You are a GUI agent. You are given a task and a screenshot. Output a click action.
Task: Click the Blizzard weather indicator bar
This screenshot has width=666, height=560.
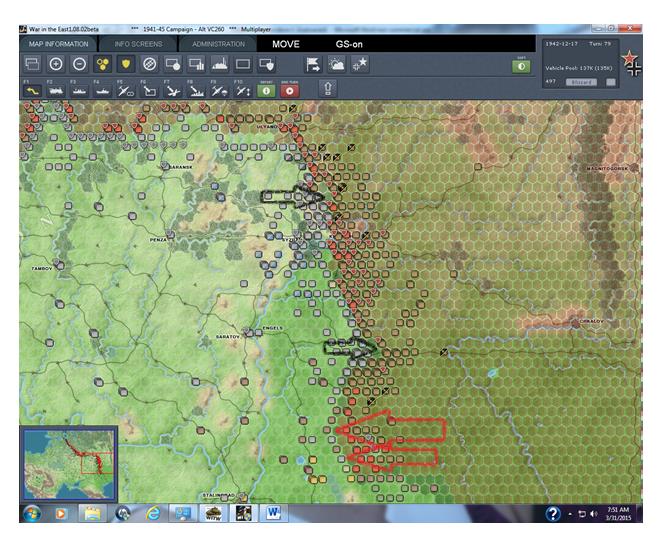[x=581, y=82]
